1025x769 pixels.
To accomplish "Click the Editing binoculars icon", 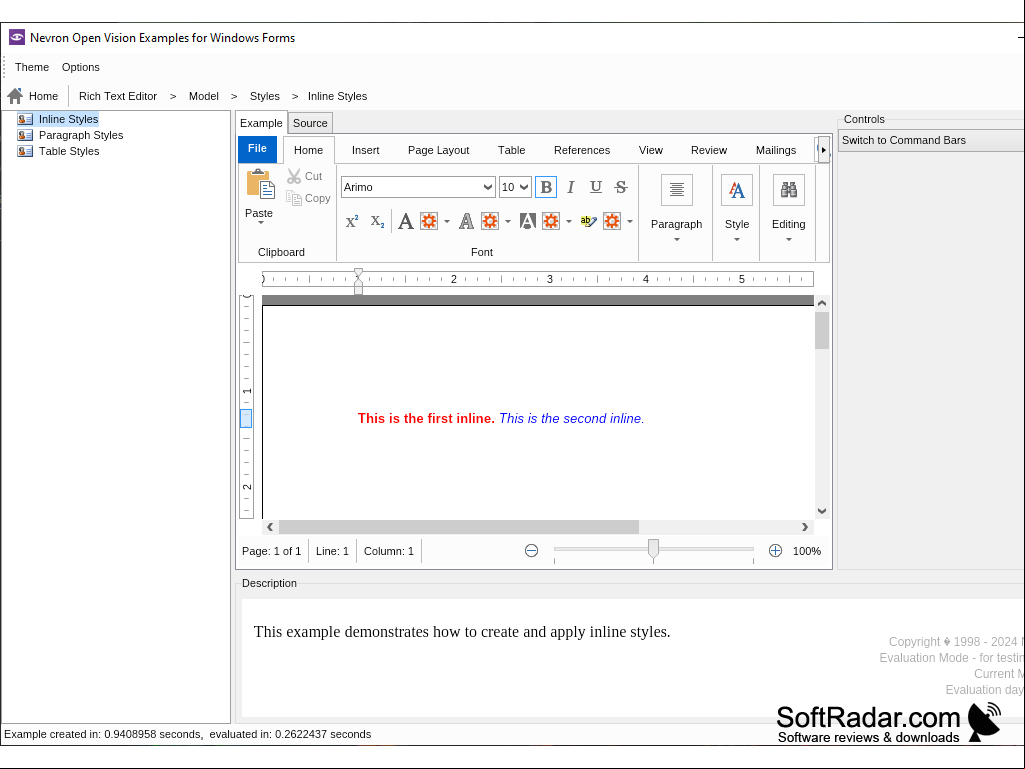I will point(788,190).
